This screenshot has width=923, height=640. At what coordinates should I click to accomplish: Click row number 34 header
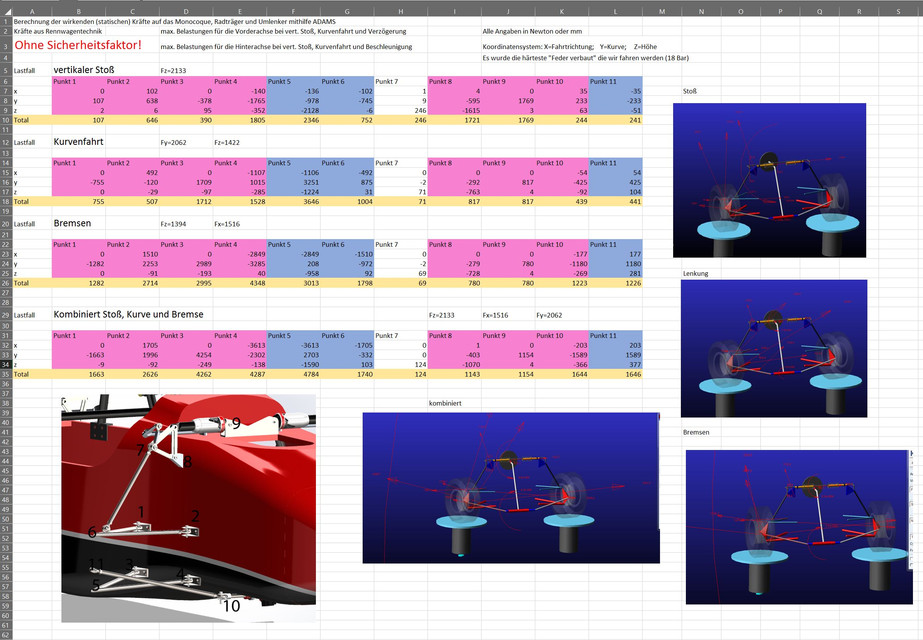[9, 363]
